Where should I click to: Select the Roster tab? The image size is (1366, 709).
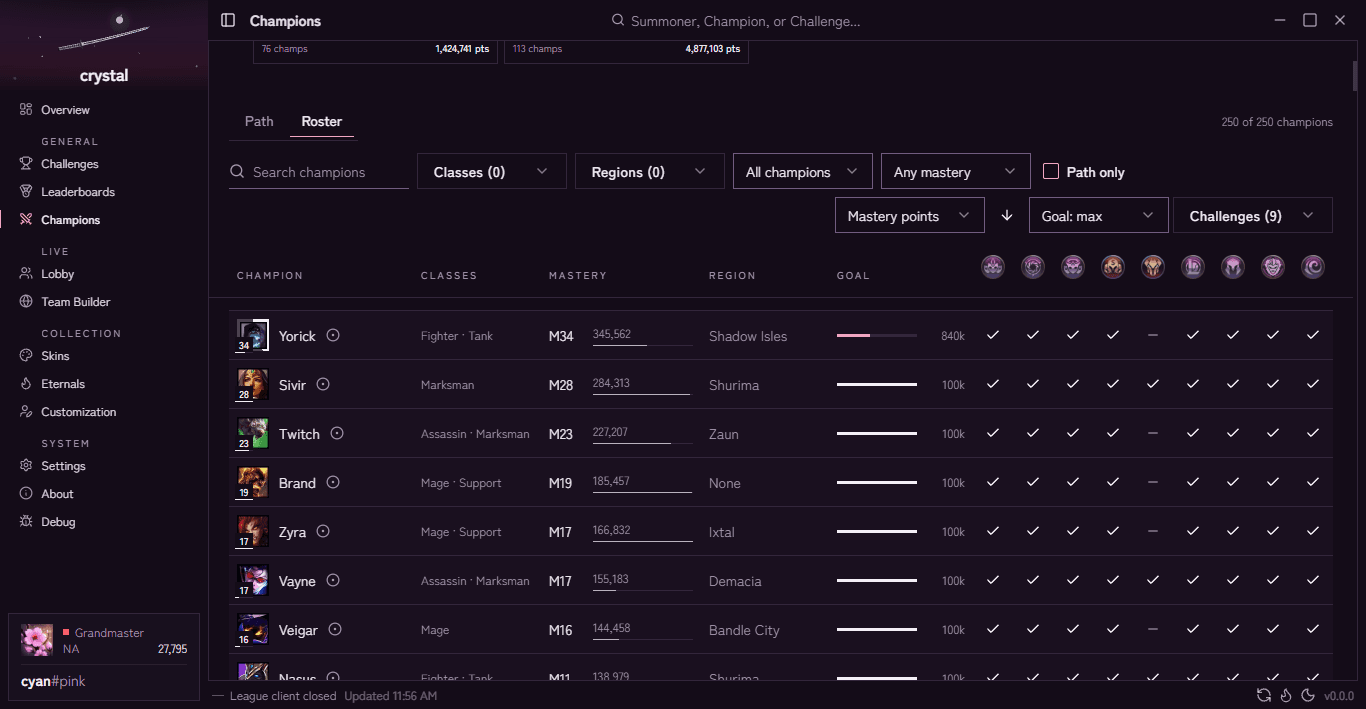322,121
